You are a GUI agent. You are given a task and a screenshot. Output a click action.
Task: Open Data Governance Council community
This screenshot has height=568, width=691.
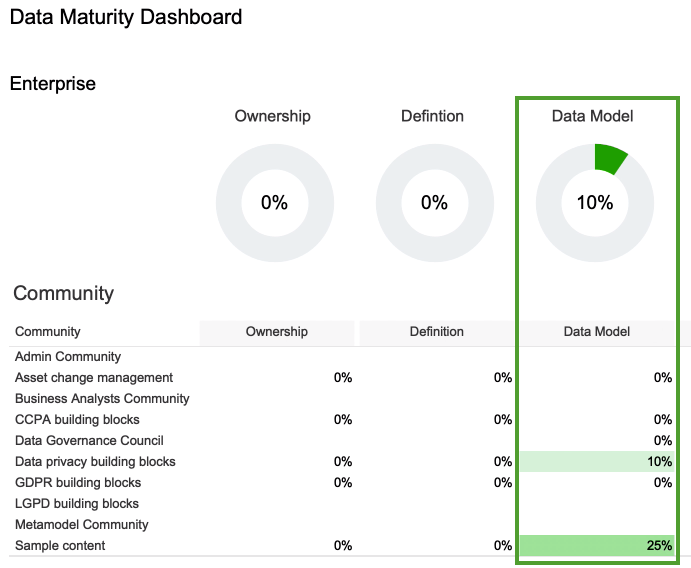(89, 441)
